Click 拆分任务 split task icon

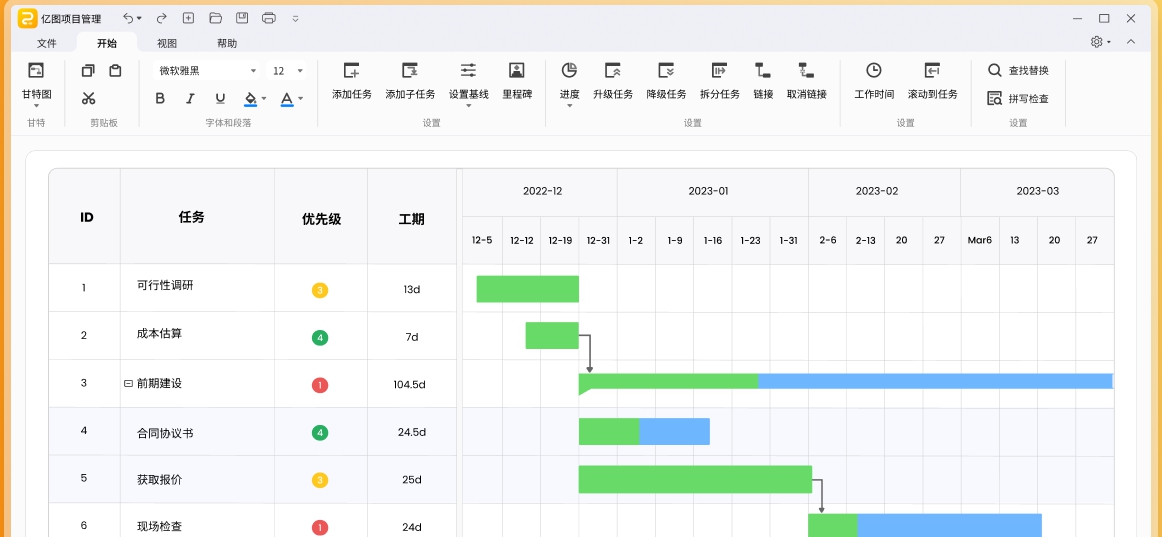[720, 71]
